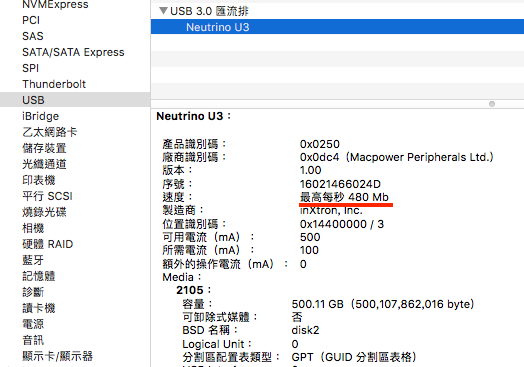Select PCI in the sidebar
Screen dimensions: 524x367
pos(31,20)
